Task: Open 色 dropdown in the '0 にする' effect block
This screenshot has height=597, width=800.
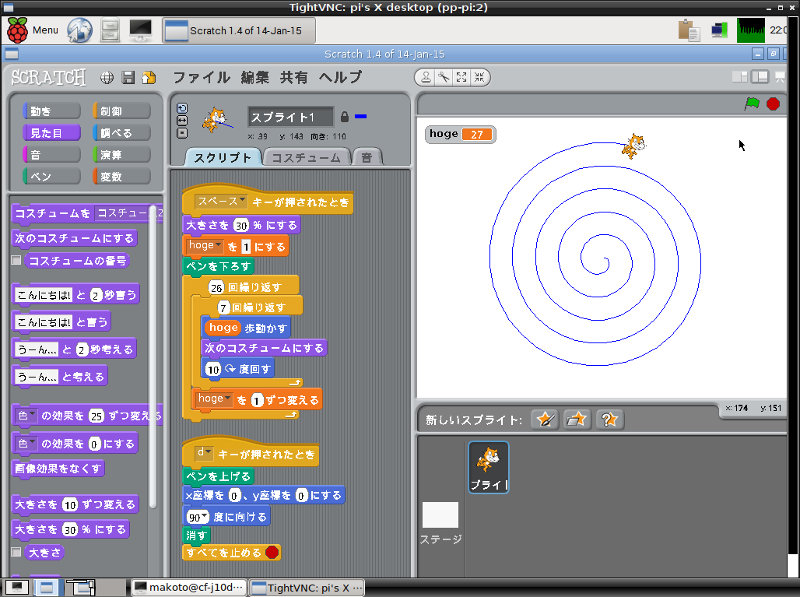Action: point(26,443)
